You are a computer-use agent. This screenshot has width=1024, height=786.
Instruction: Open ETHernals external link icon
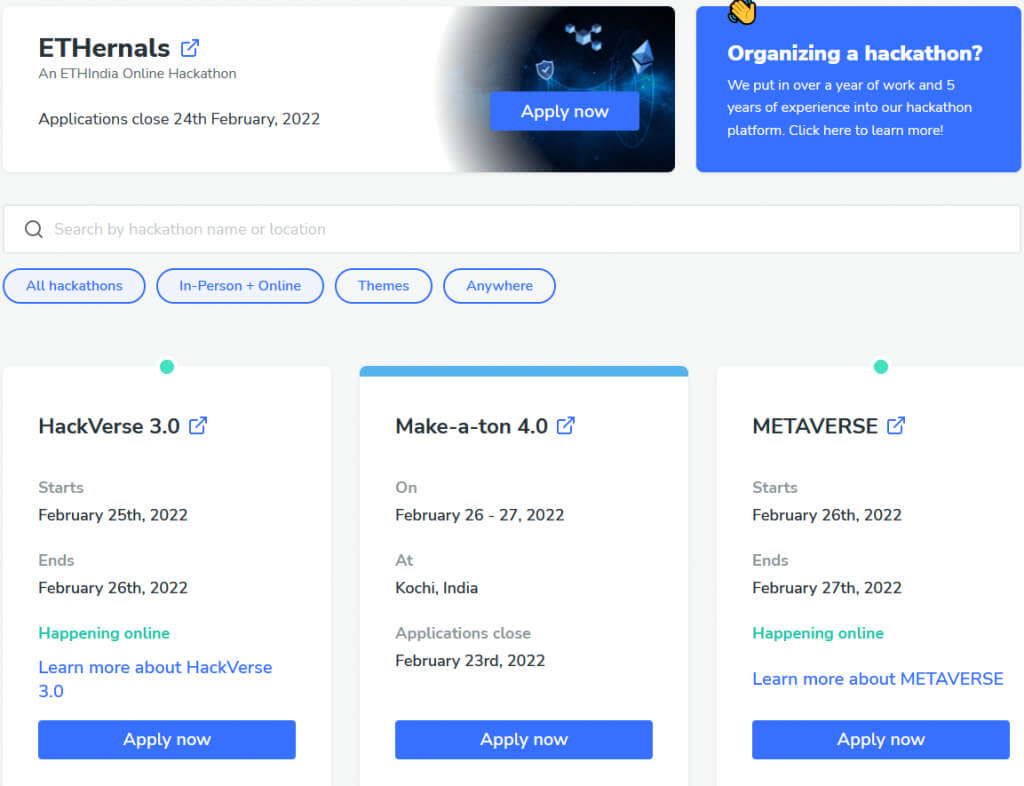[x=190, y=48]
